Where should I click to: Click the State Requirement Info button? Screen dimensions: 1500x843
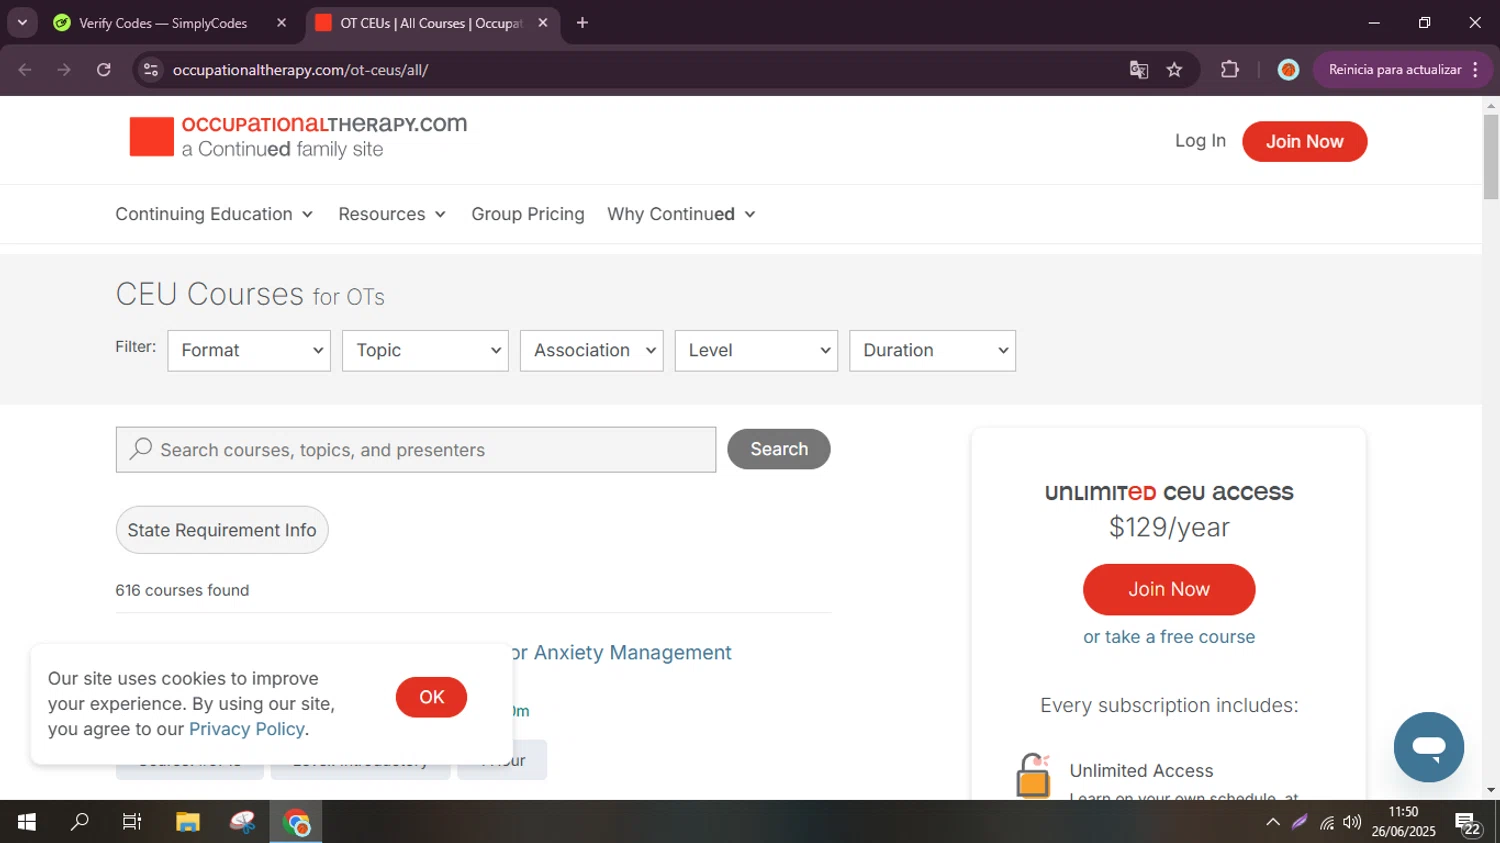coord(222,530)
